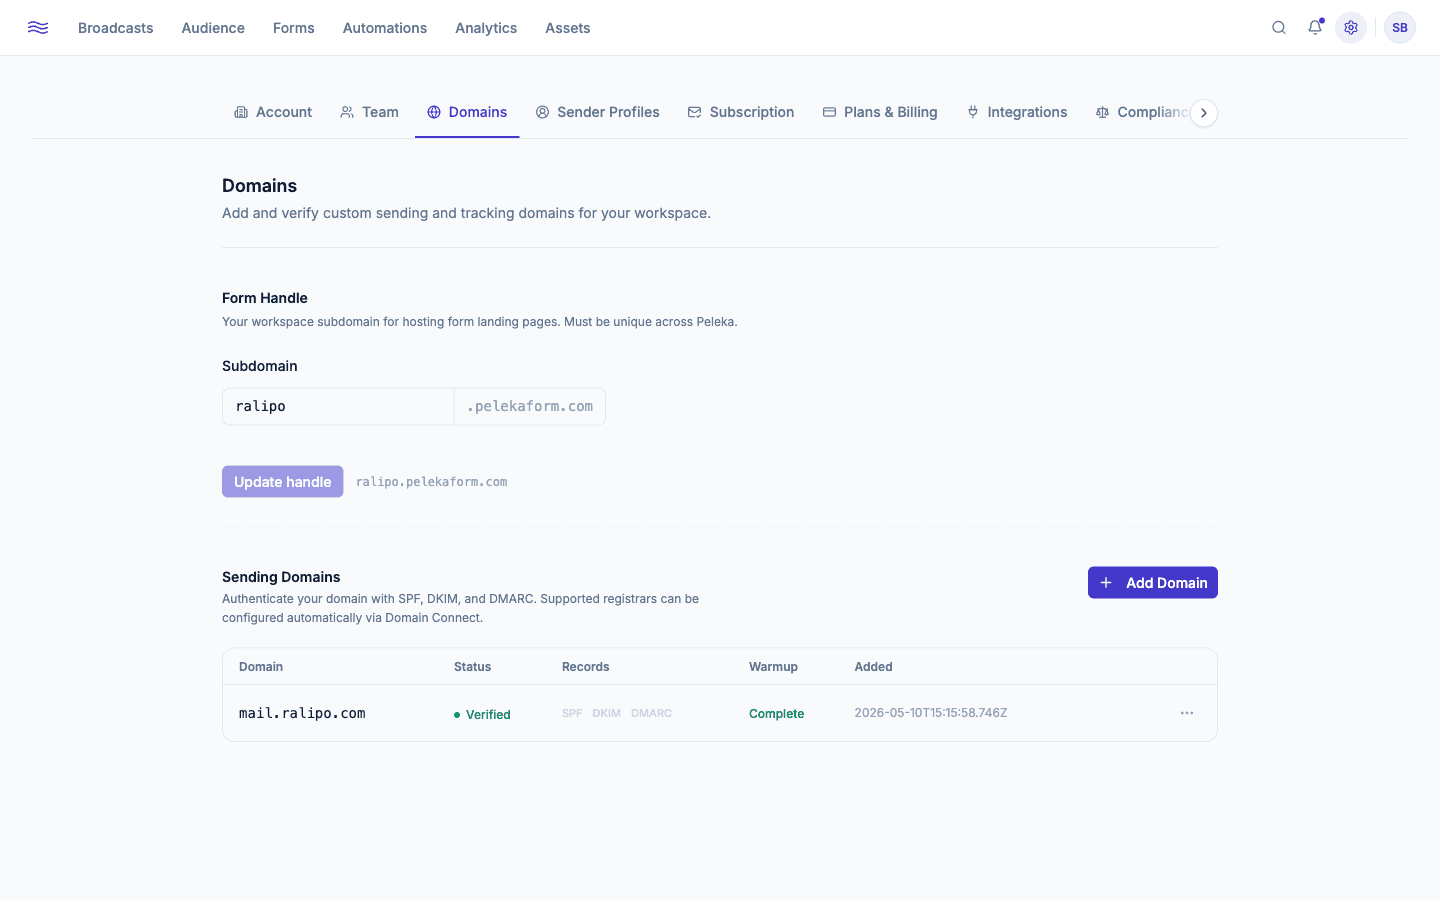Open the Integrations tab
1440x900 pixels.
click(x=1017, y=112)
